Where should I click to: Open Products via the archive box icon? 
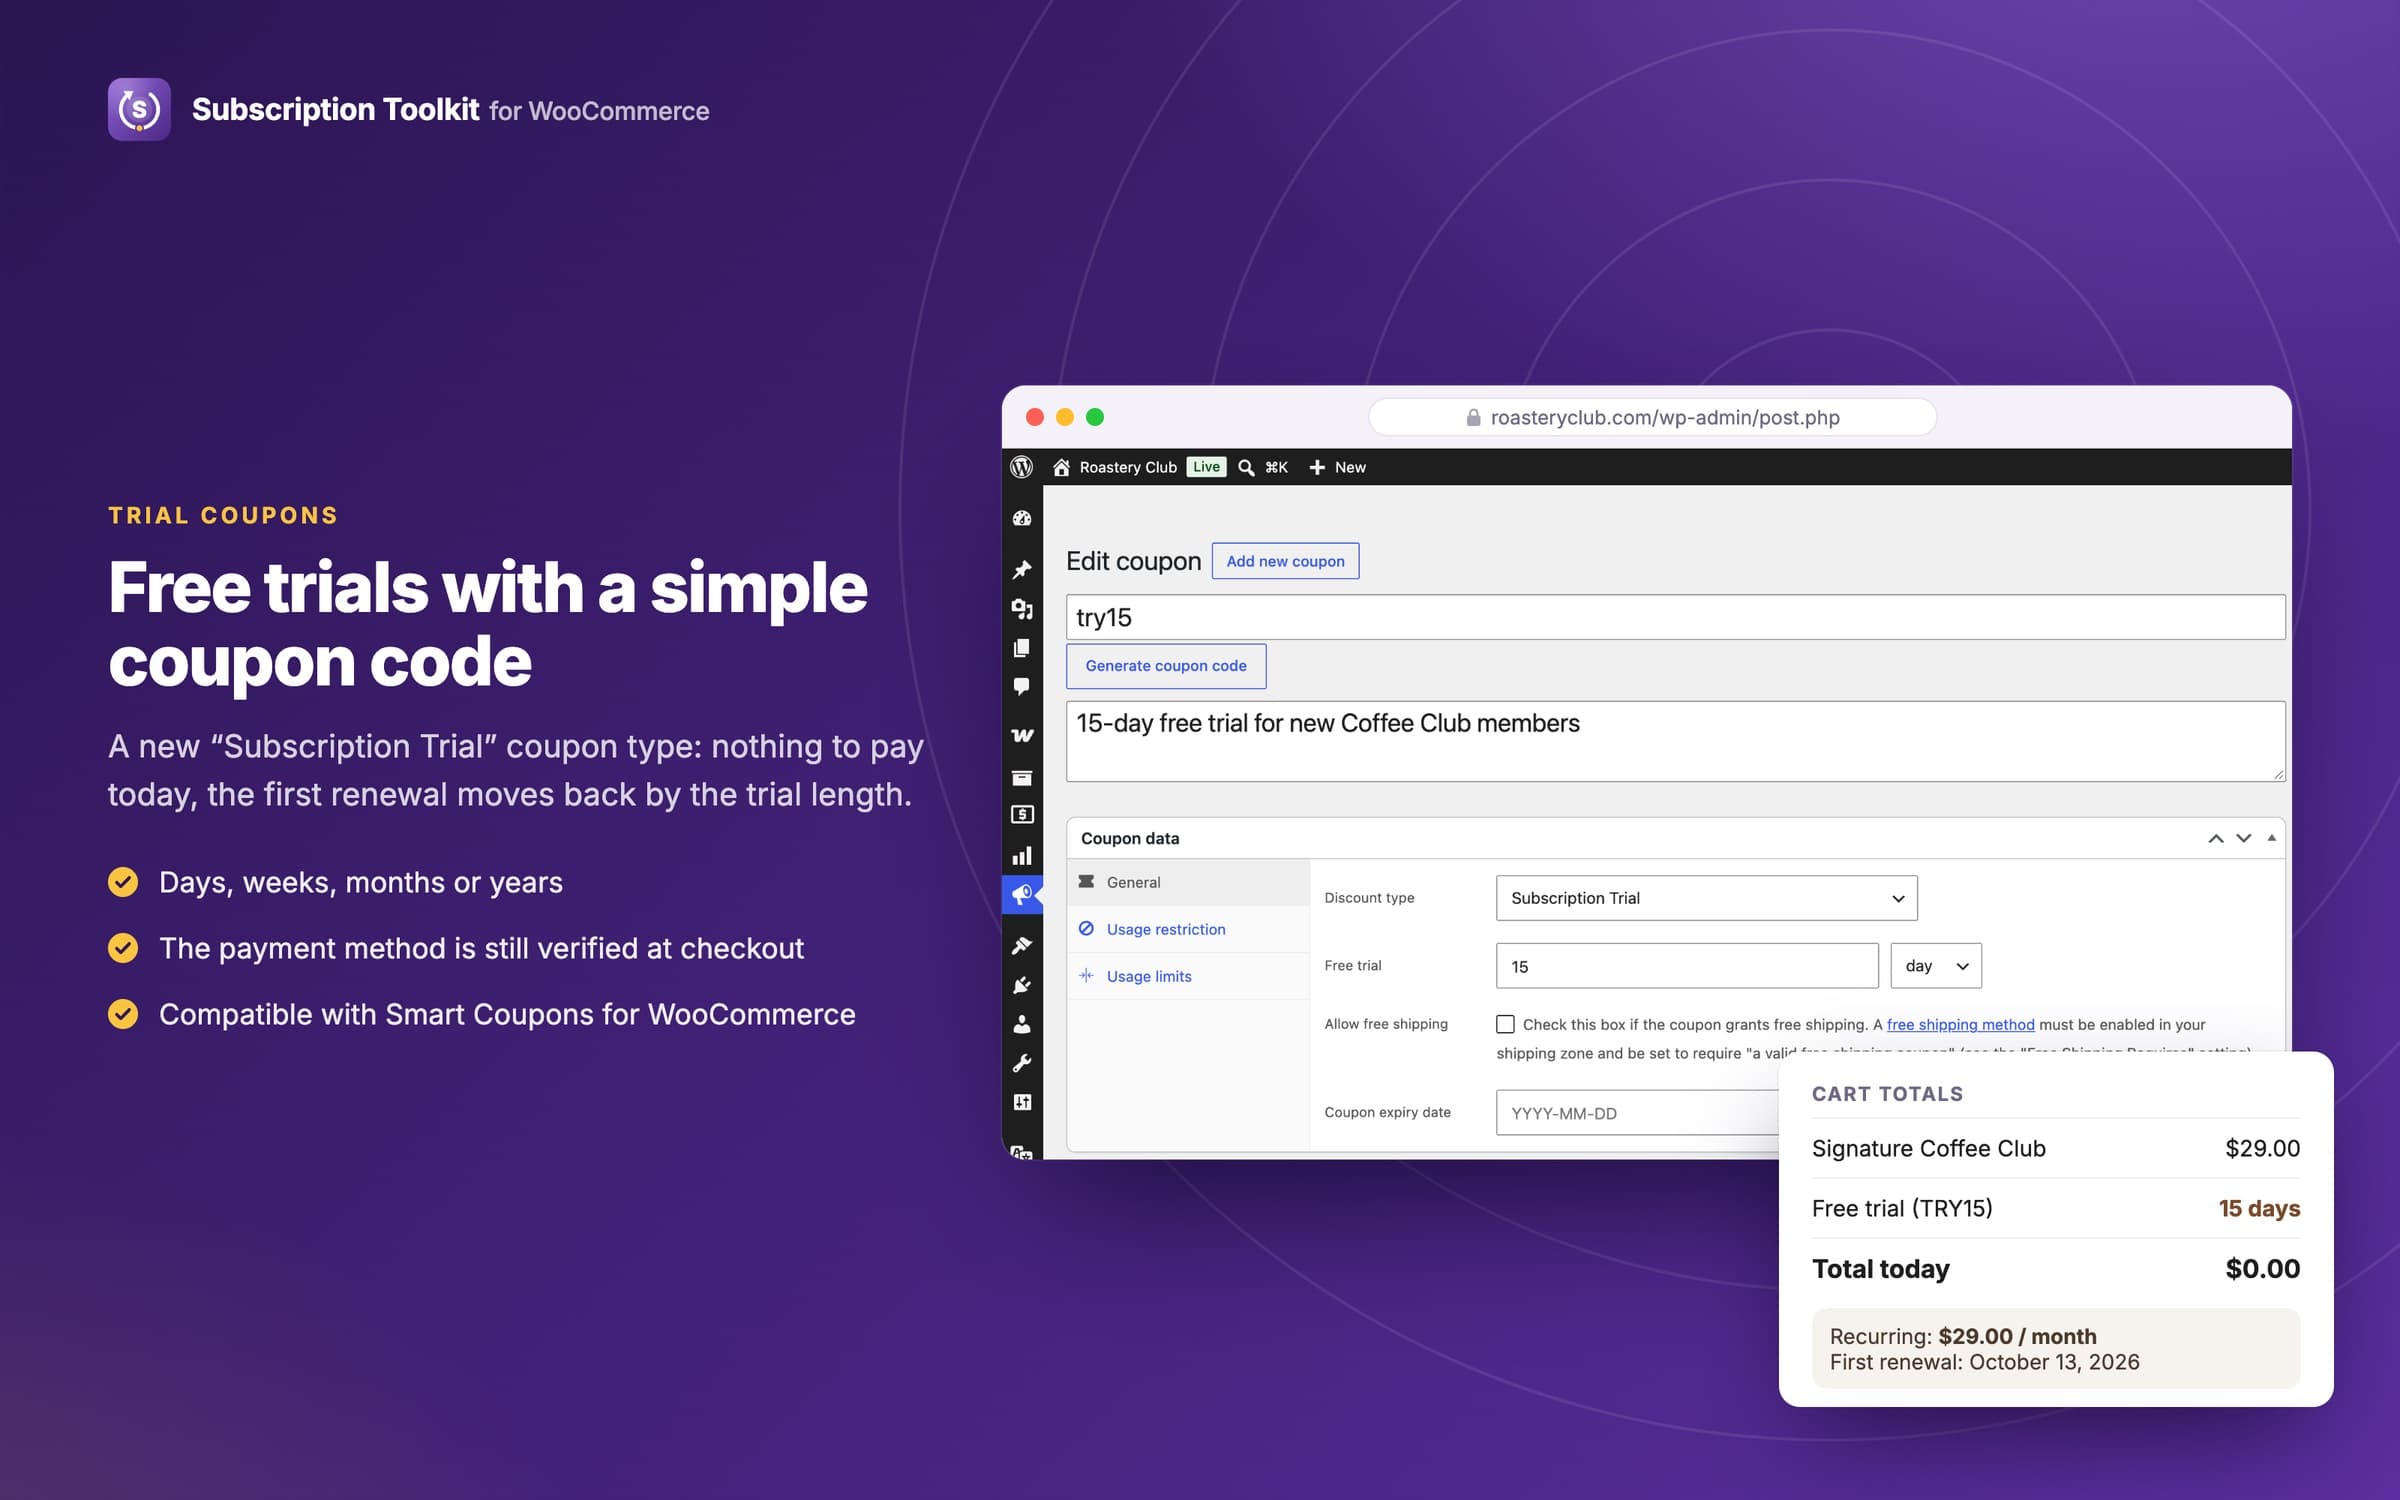point(1021,777)
